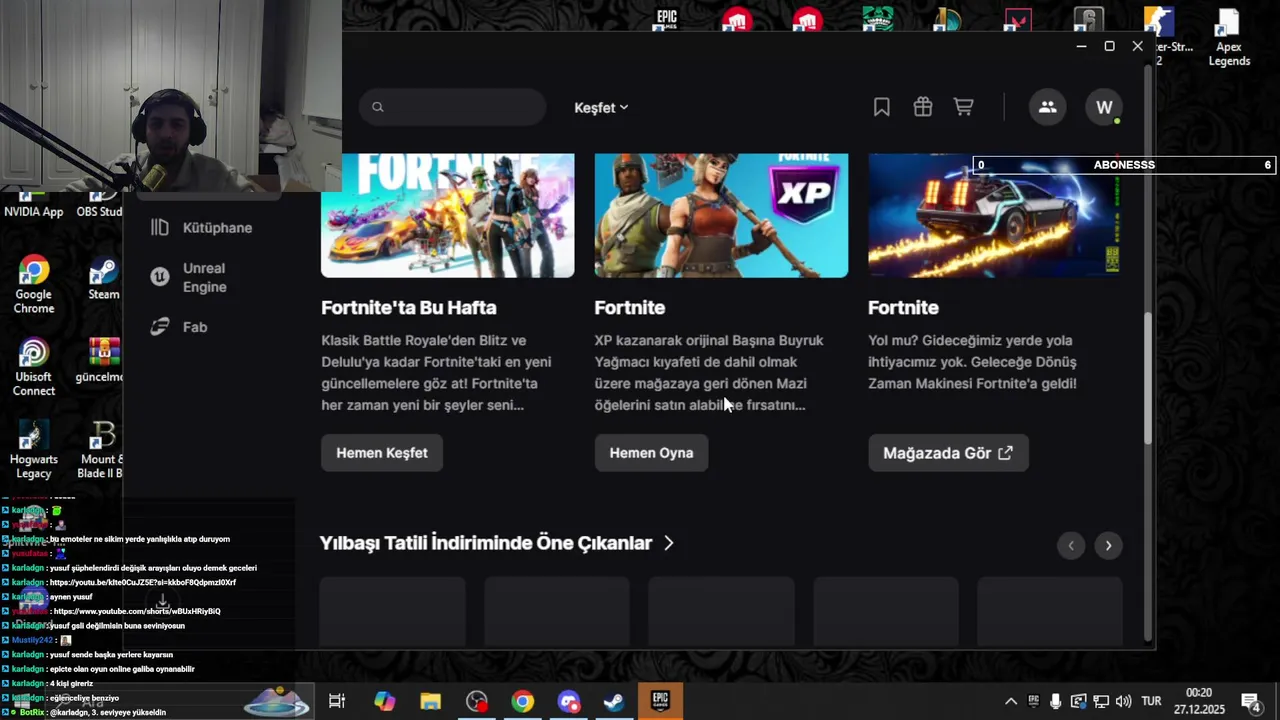The image size is (1280, 720).
Task: Open the volume icon in system tray
Action: point(1124,701)
